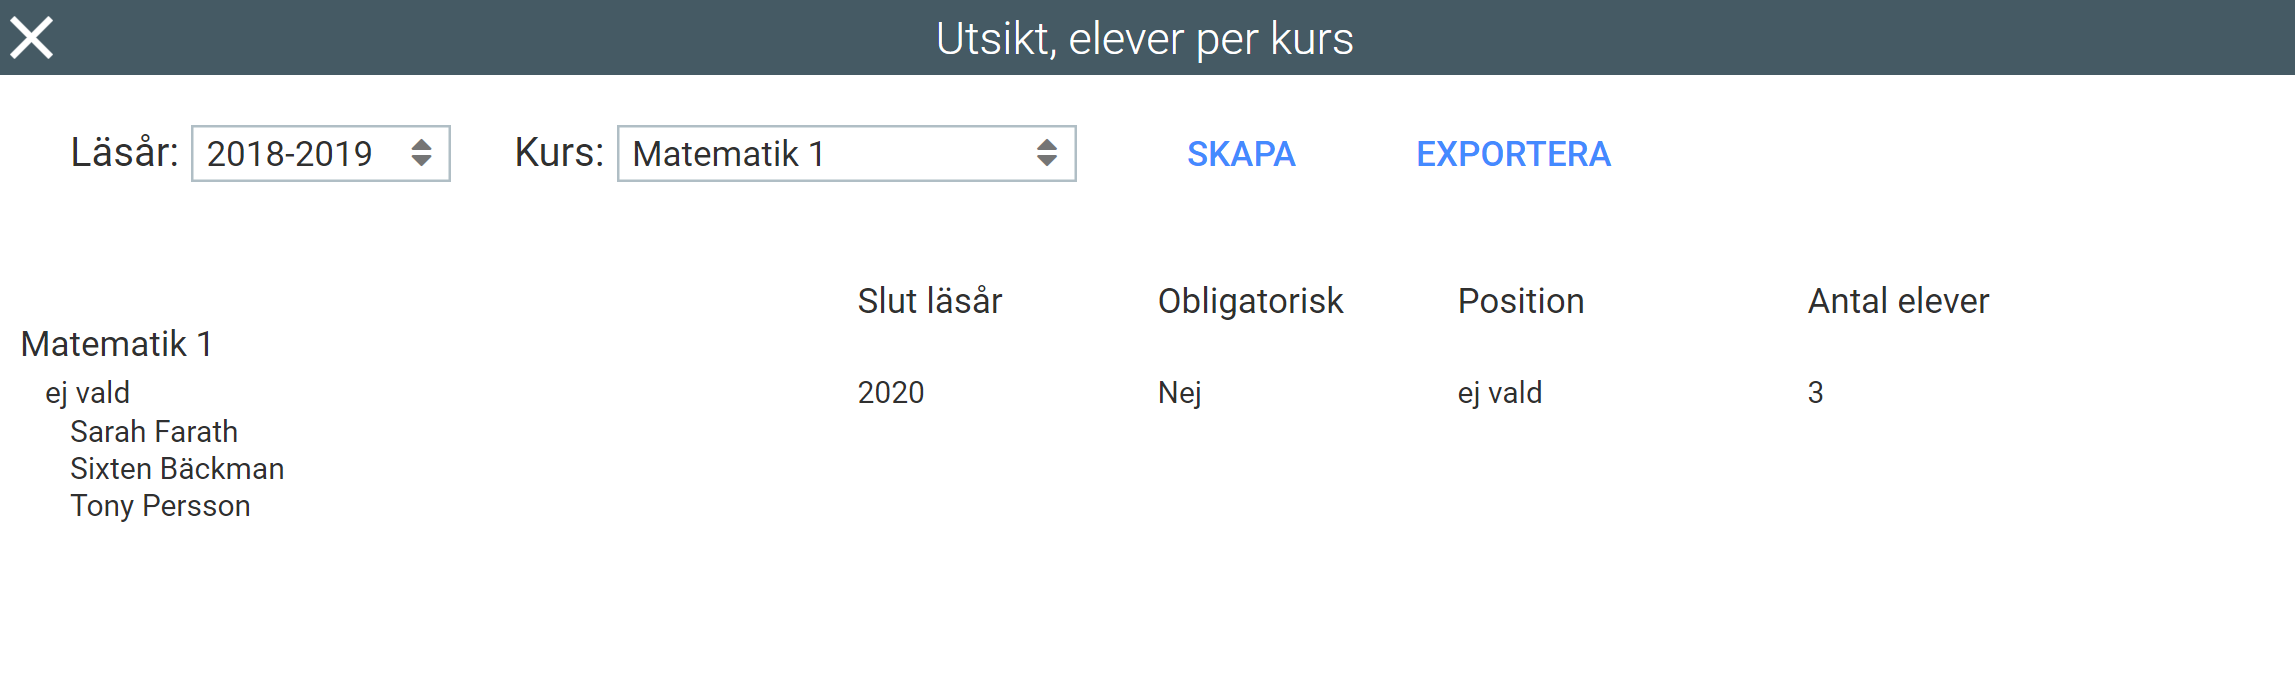Image resolution: width=2295 pixels, height=680 pixels.
Task: Select the Matematik 1 group heading in the list
Action: pyautogui.click(x=116, y=344)
